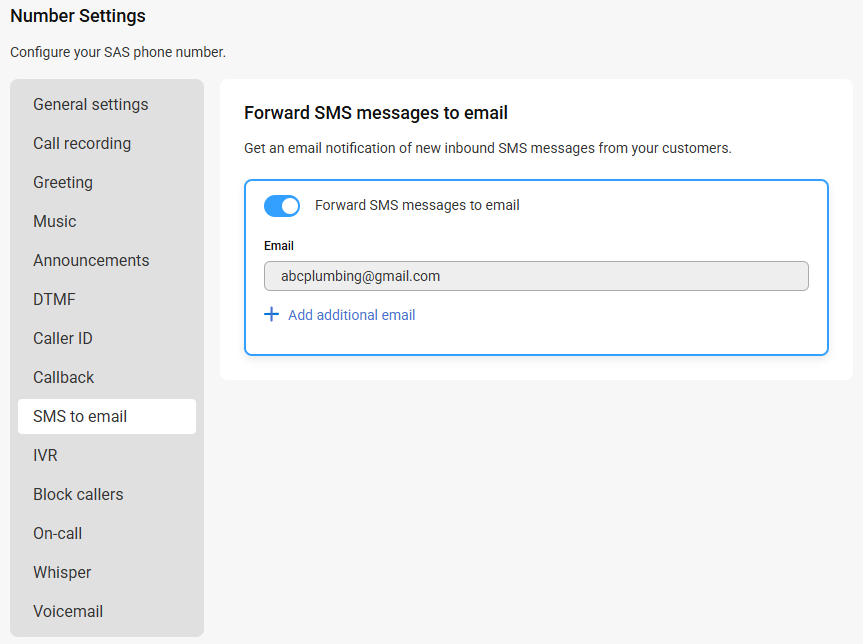Click the Forward SMS messages toggle label
The height and width of the screenshot is (644, 863).
[417, 205]
